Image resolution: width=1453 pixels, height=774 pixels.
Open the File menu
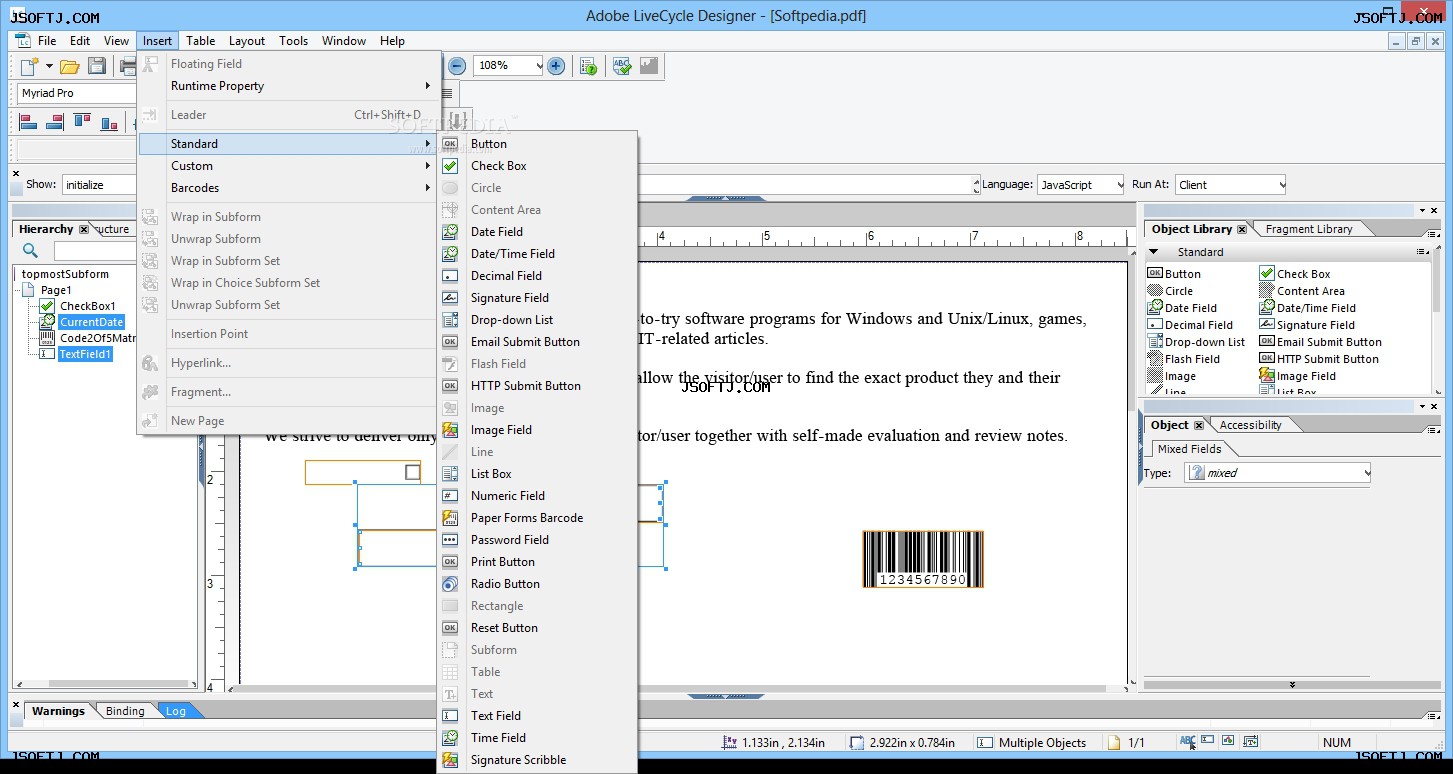click(47, 41)
